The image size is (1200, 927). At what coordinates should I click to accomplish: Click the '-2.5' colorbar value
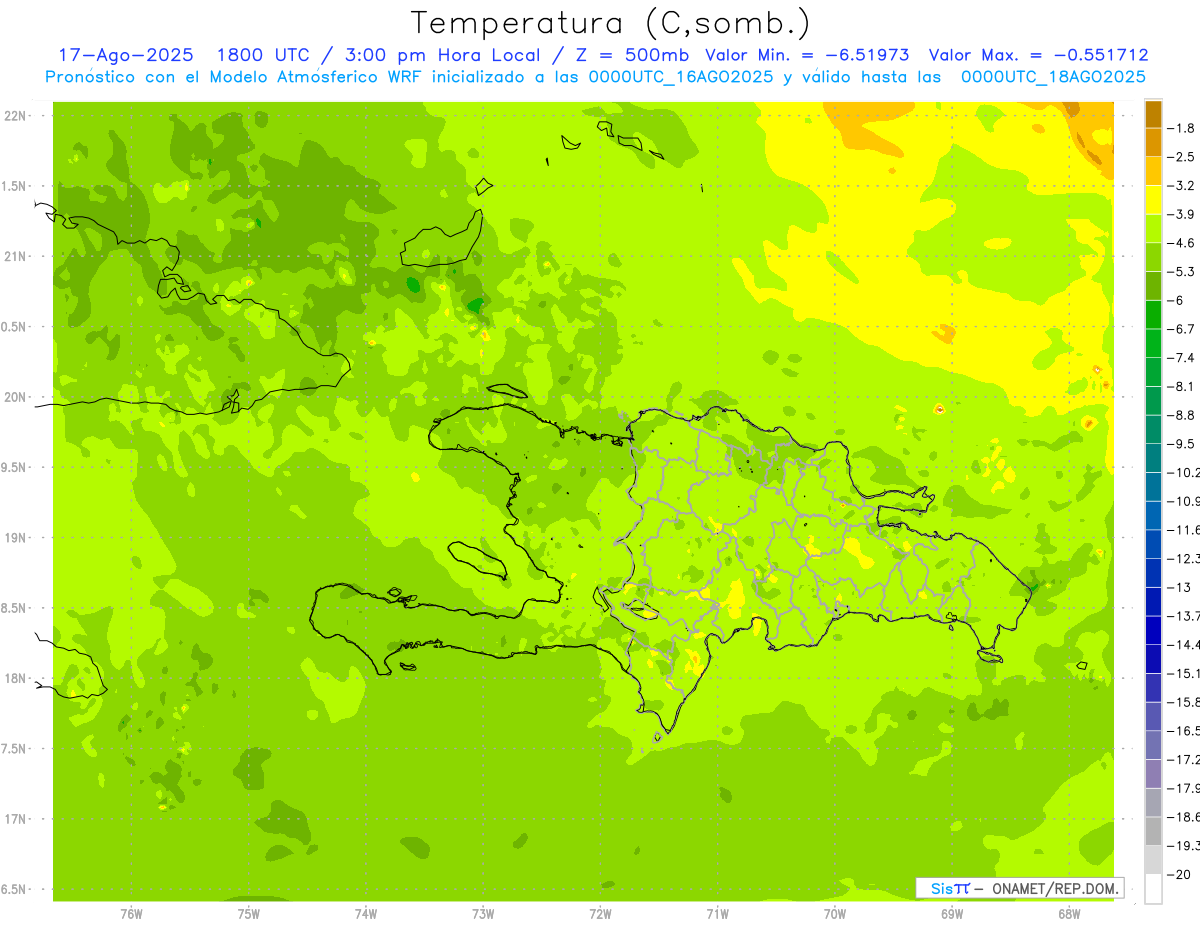tap(1181, 157)
